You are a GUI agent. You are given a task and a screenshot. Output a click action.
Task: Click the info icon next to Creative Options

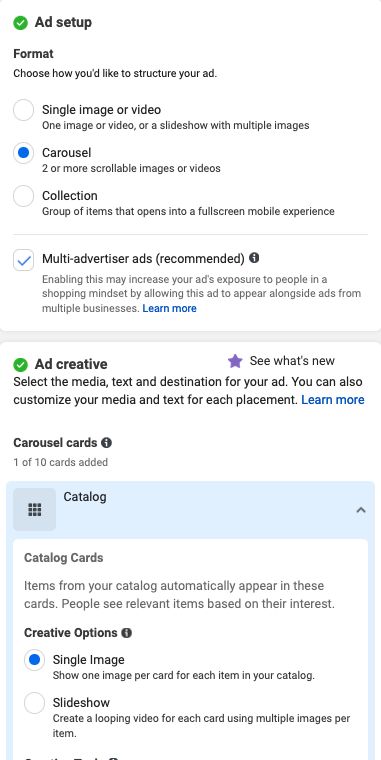pos(127,633)
